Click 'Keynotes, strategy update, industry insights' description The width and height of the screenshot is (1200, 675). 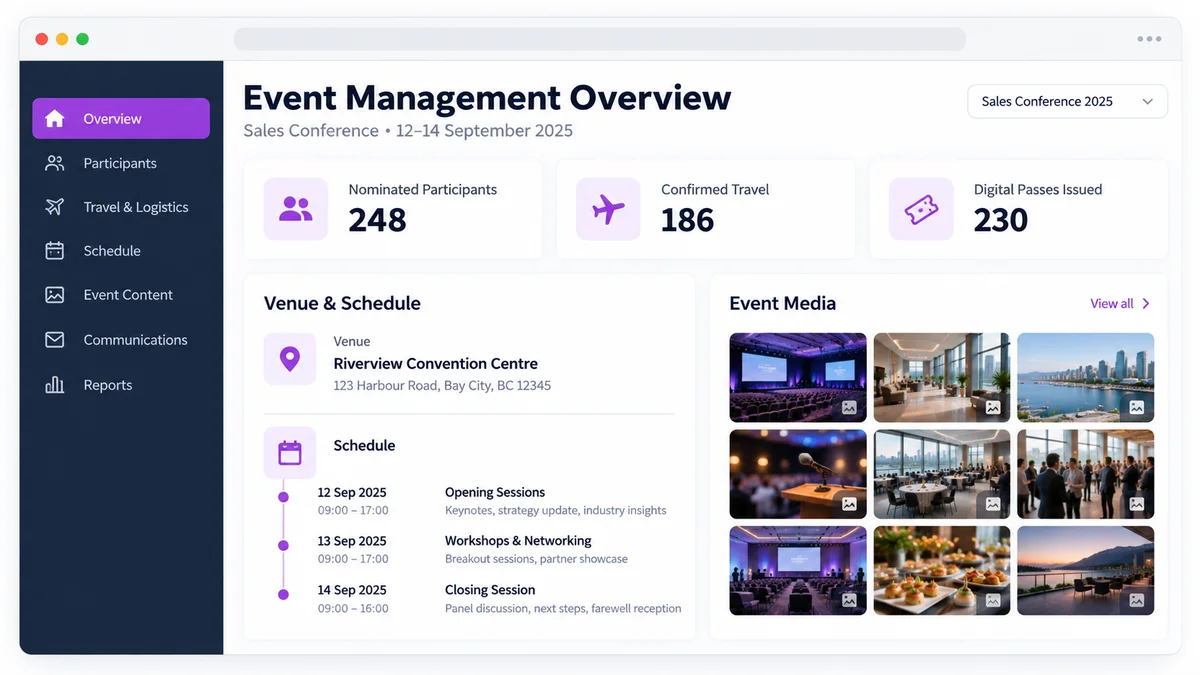[x=555, y=510]
